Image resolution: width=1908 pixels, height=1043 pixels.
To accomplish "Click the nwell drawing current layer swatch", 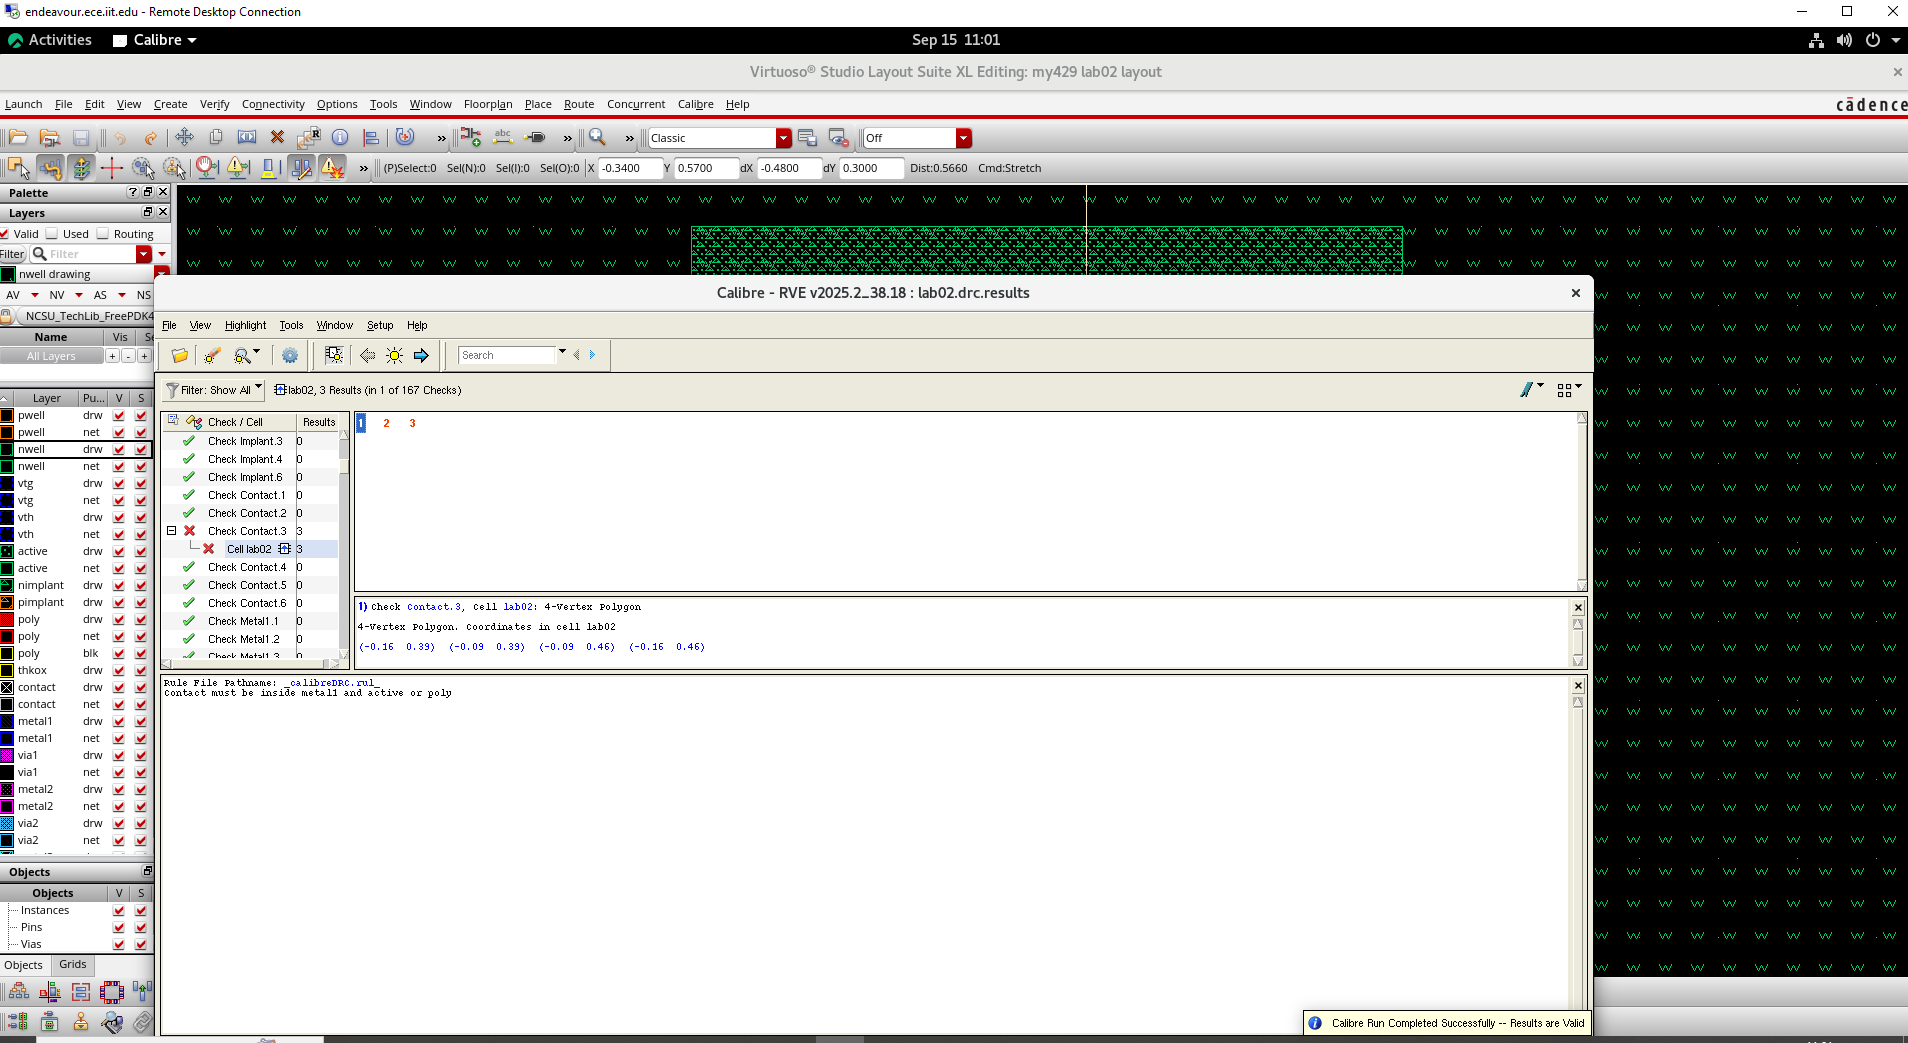I will (8, 274).
